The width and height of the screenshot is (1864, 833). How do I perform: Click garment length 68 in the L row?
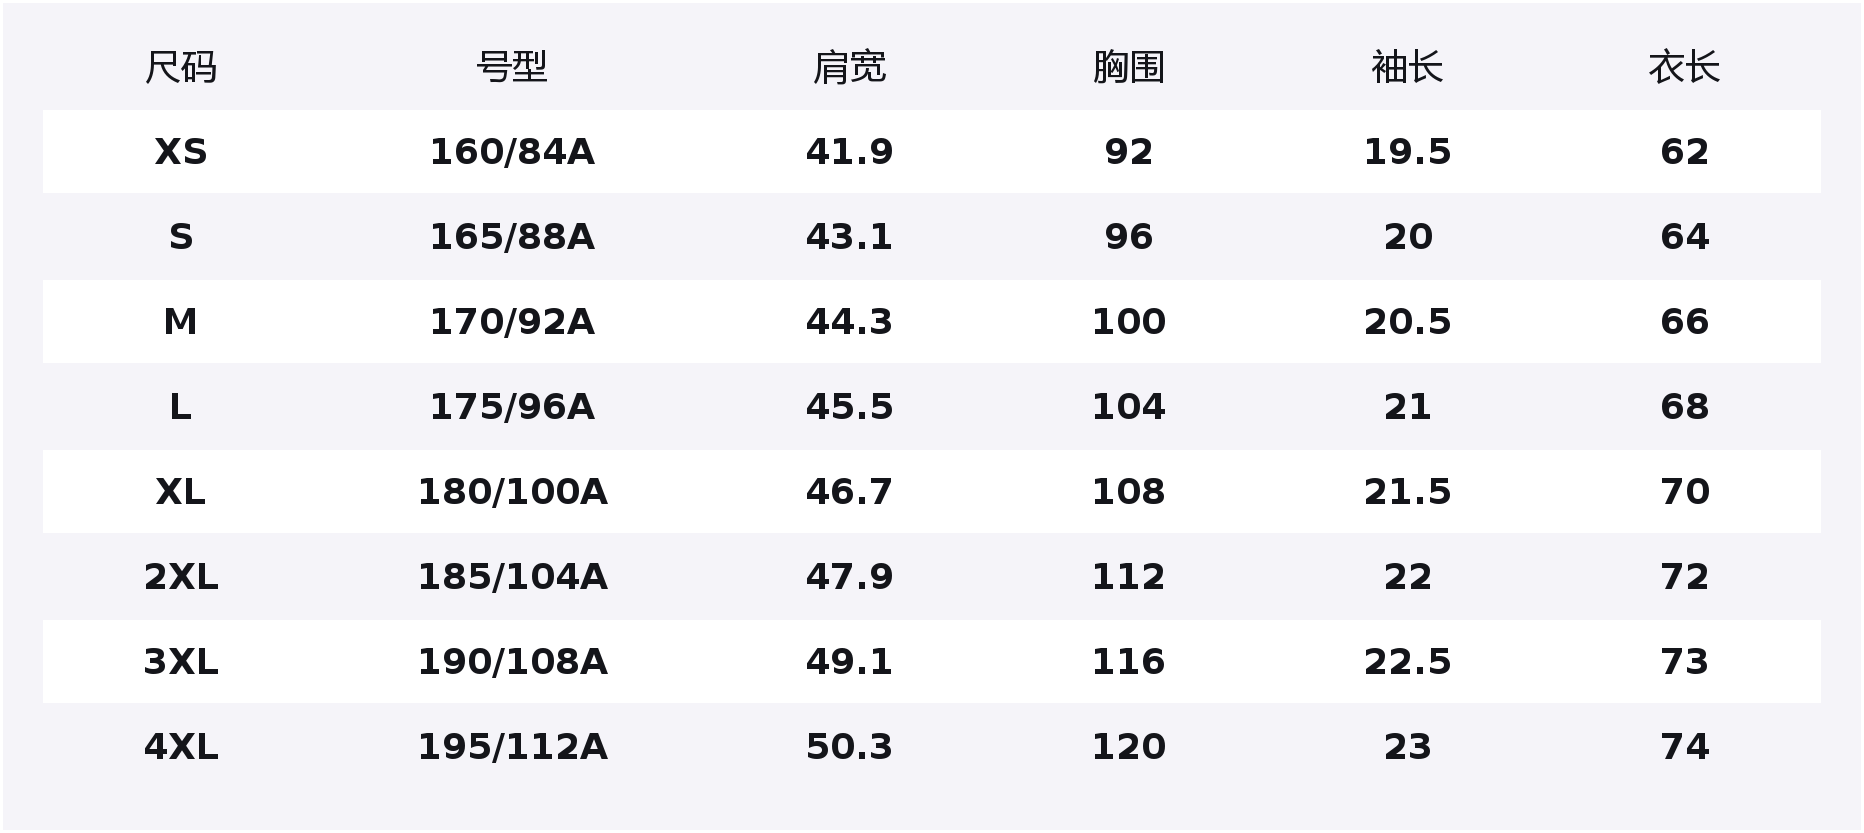1684,407
